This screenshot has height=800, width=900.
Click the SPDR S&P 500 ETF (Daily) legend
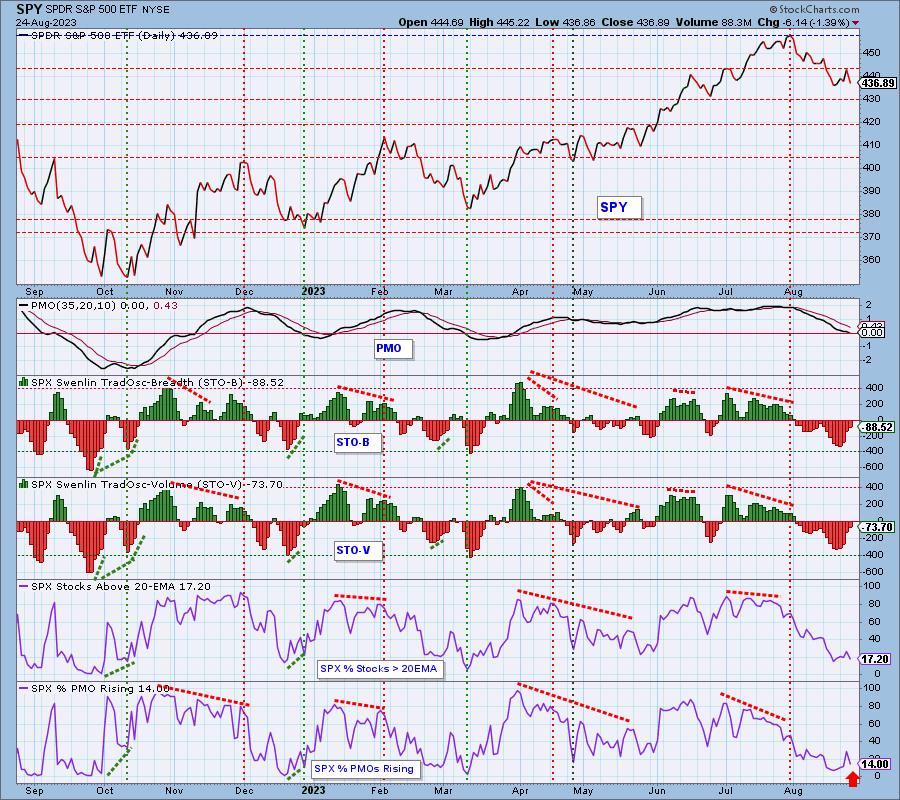[118, 36]
